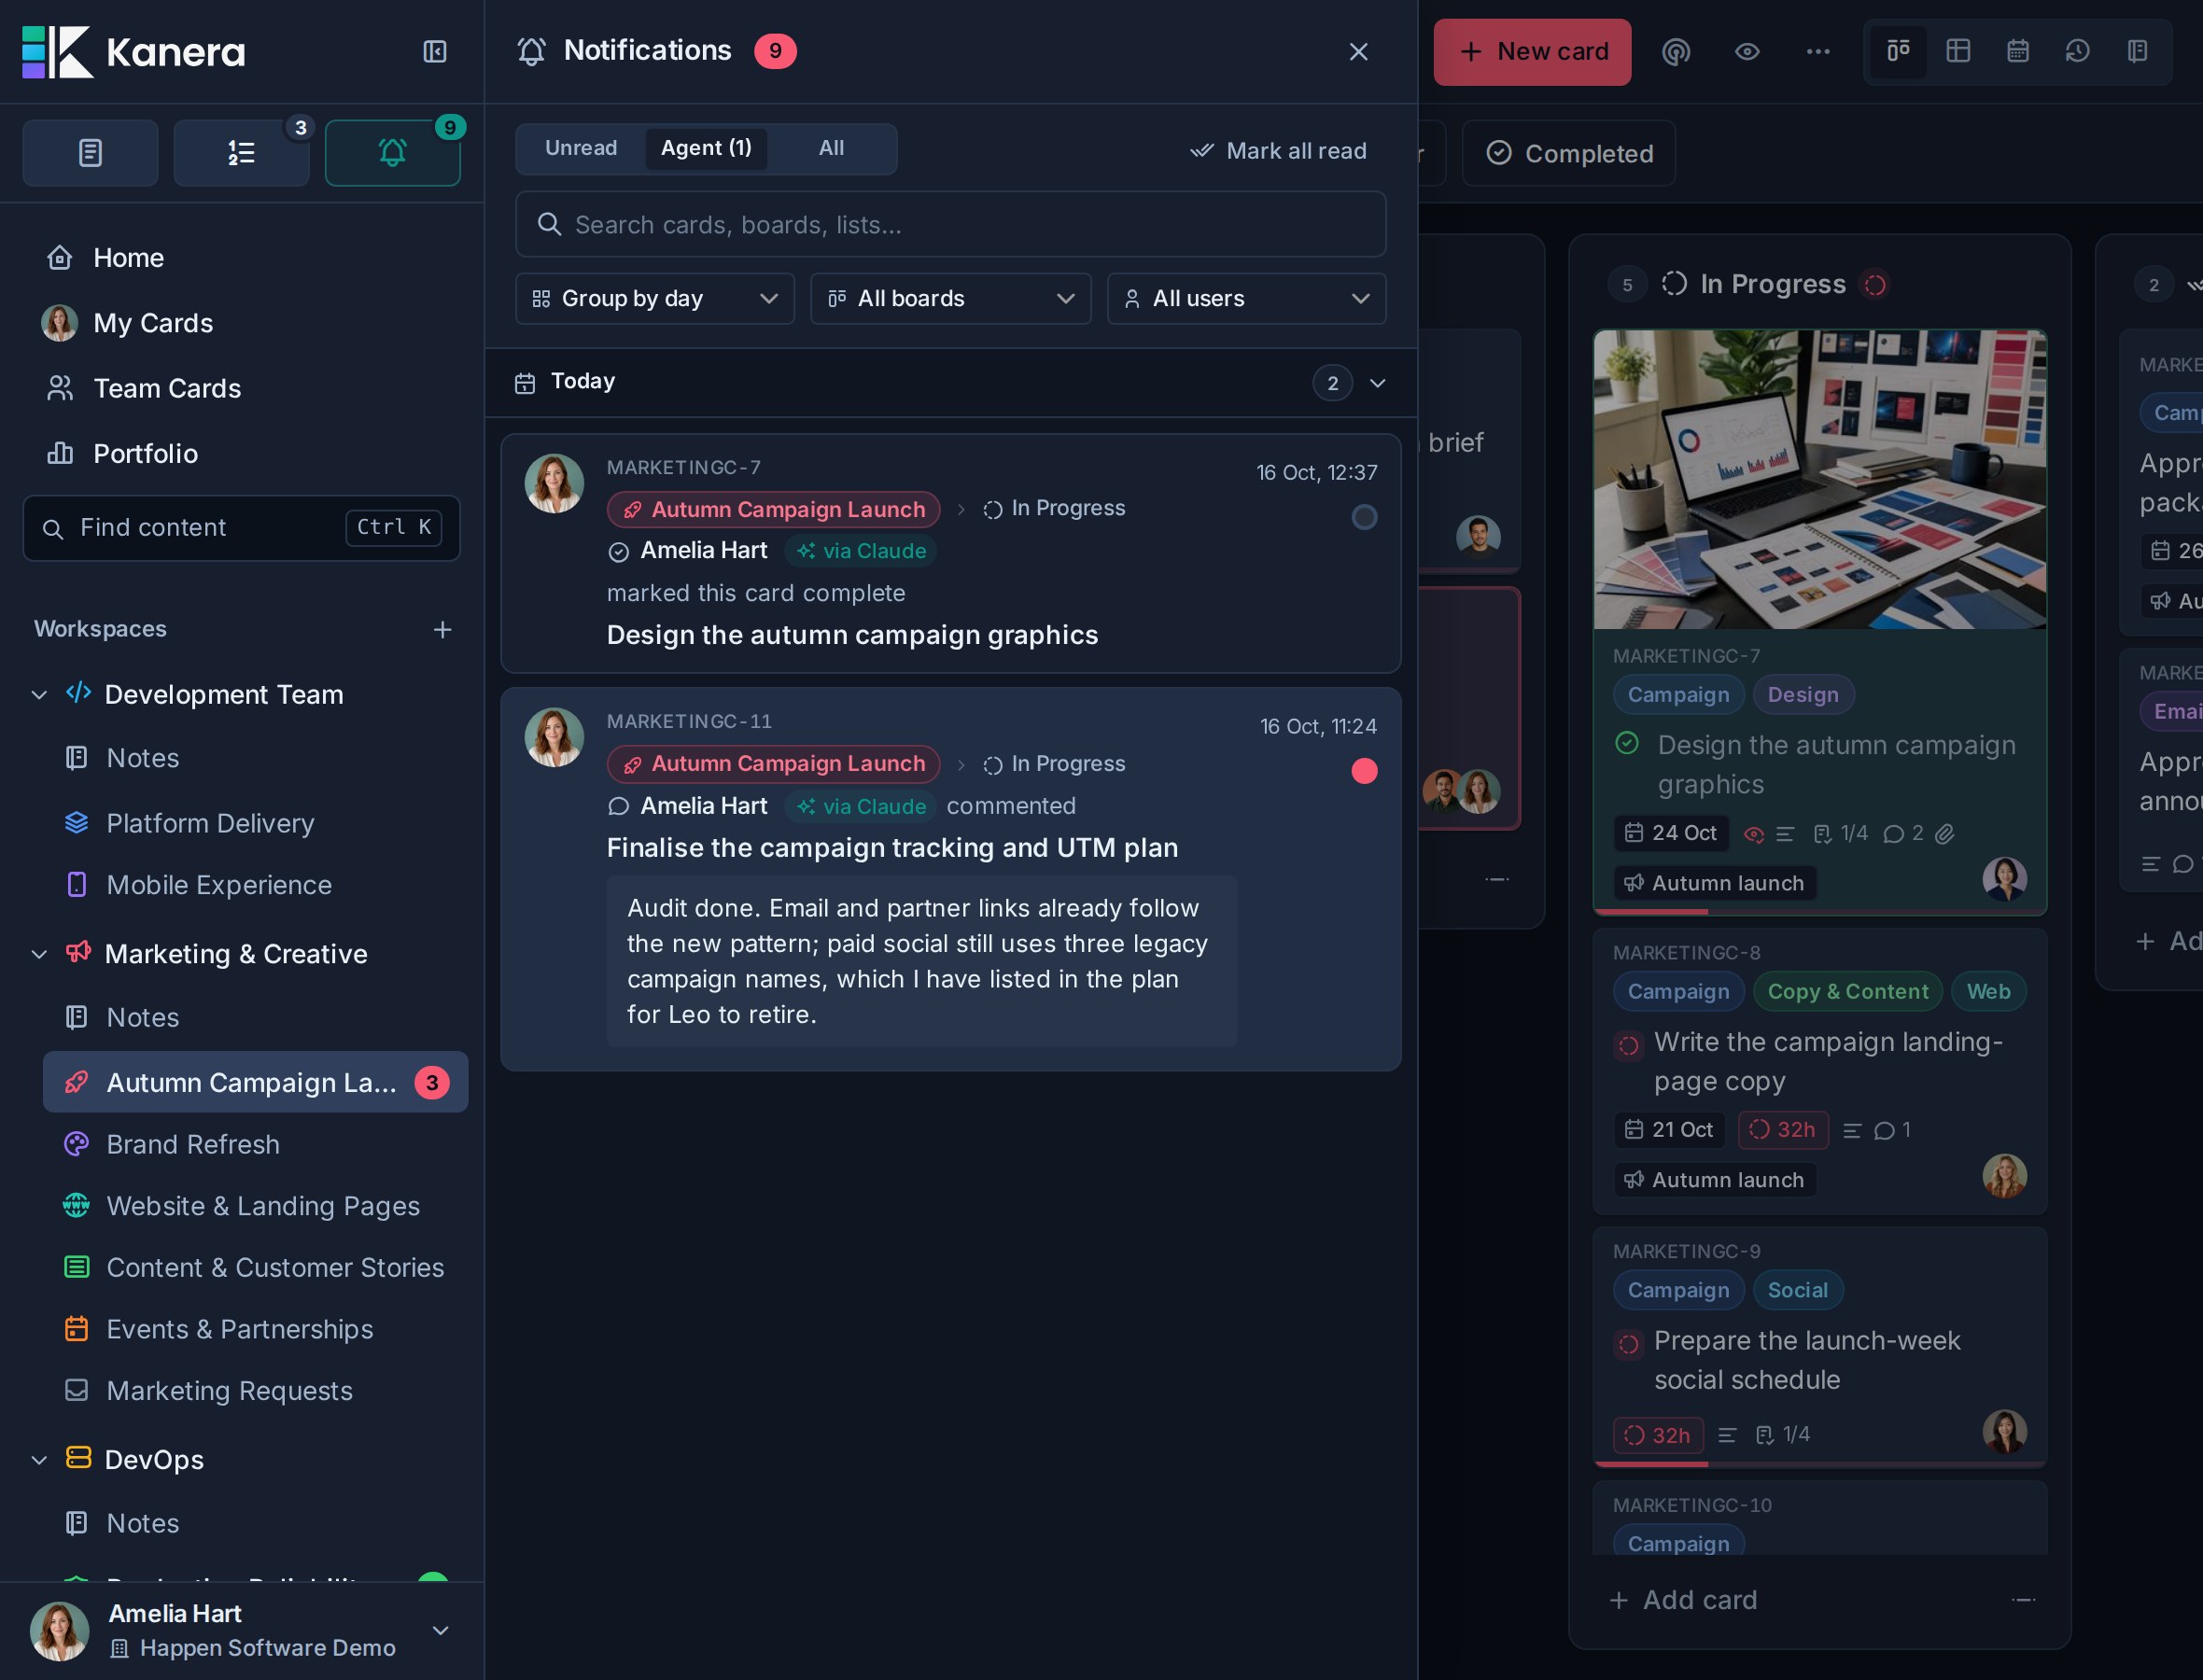This screenshot has height=1680, width=2203.
Task: Open the Completed list filter tab
Action: pos(1569,153)
